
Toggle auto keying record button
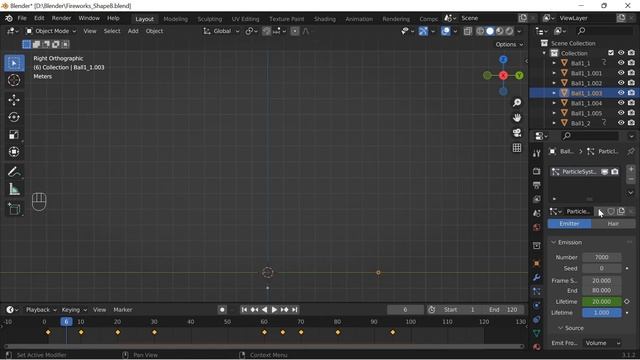coord(222,310)
